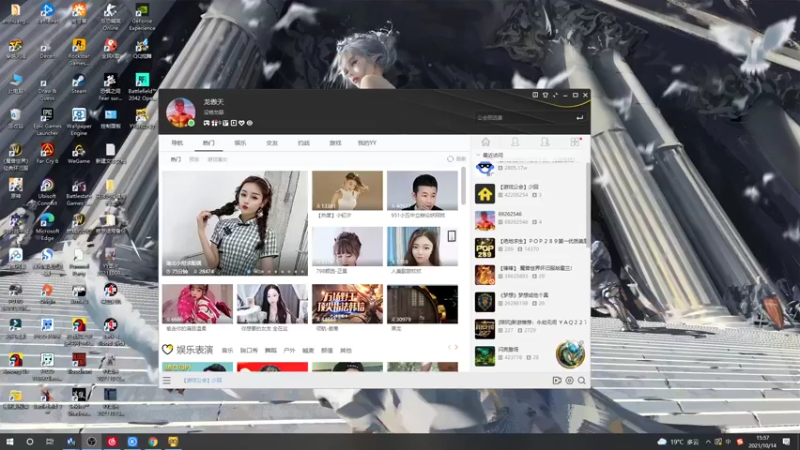This screenshot has height=450, width=800.
Task: Open the WeGame desktop shortcut
Action: tap(79, 153)
